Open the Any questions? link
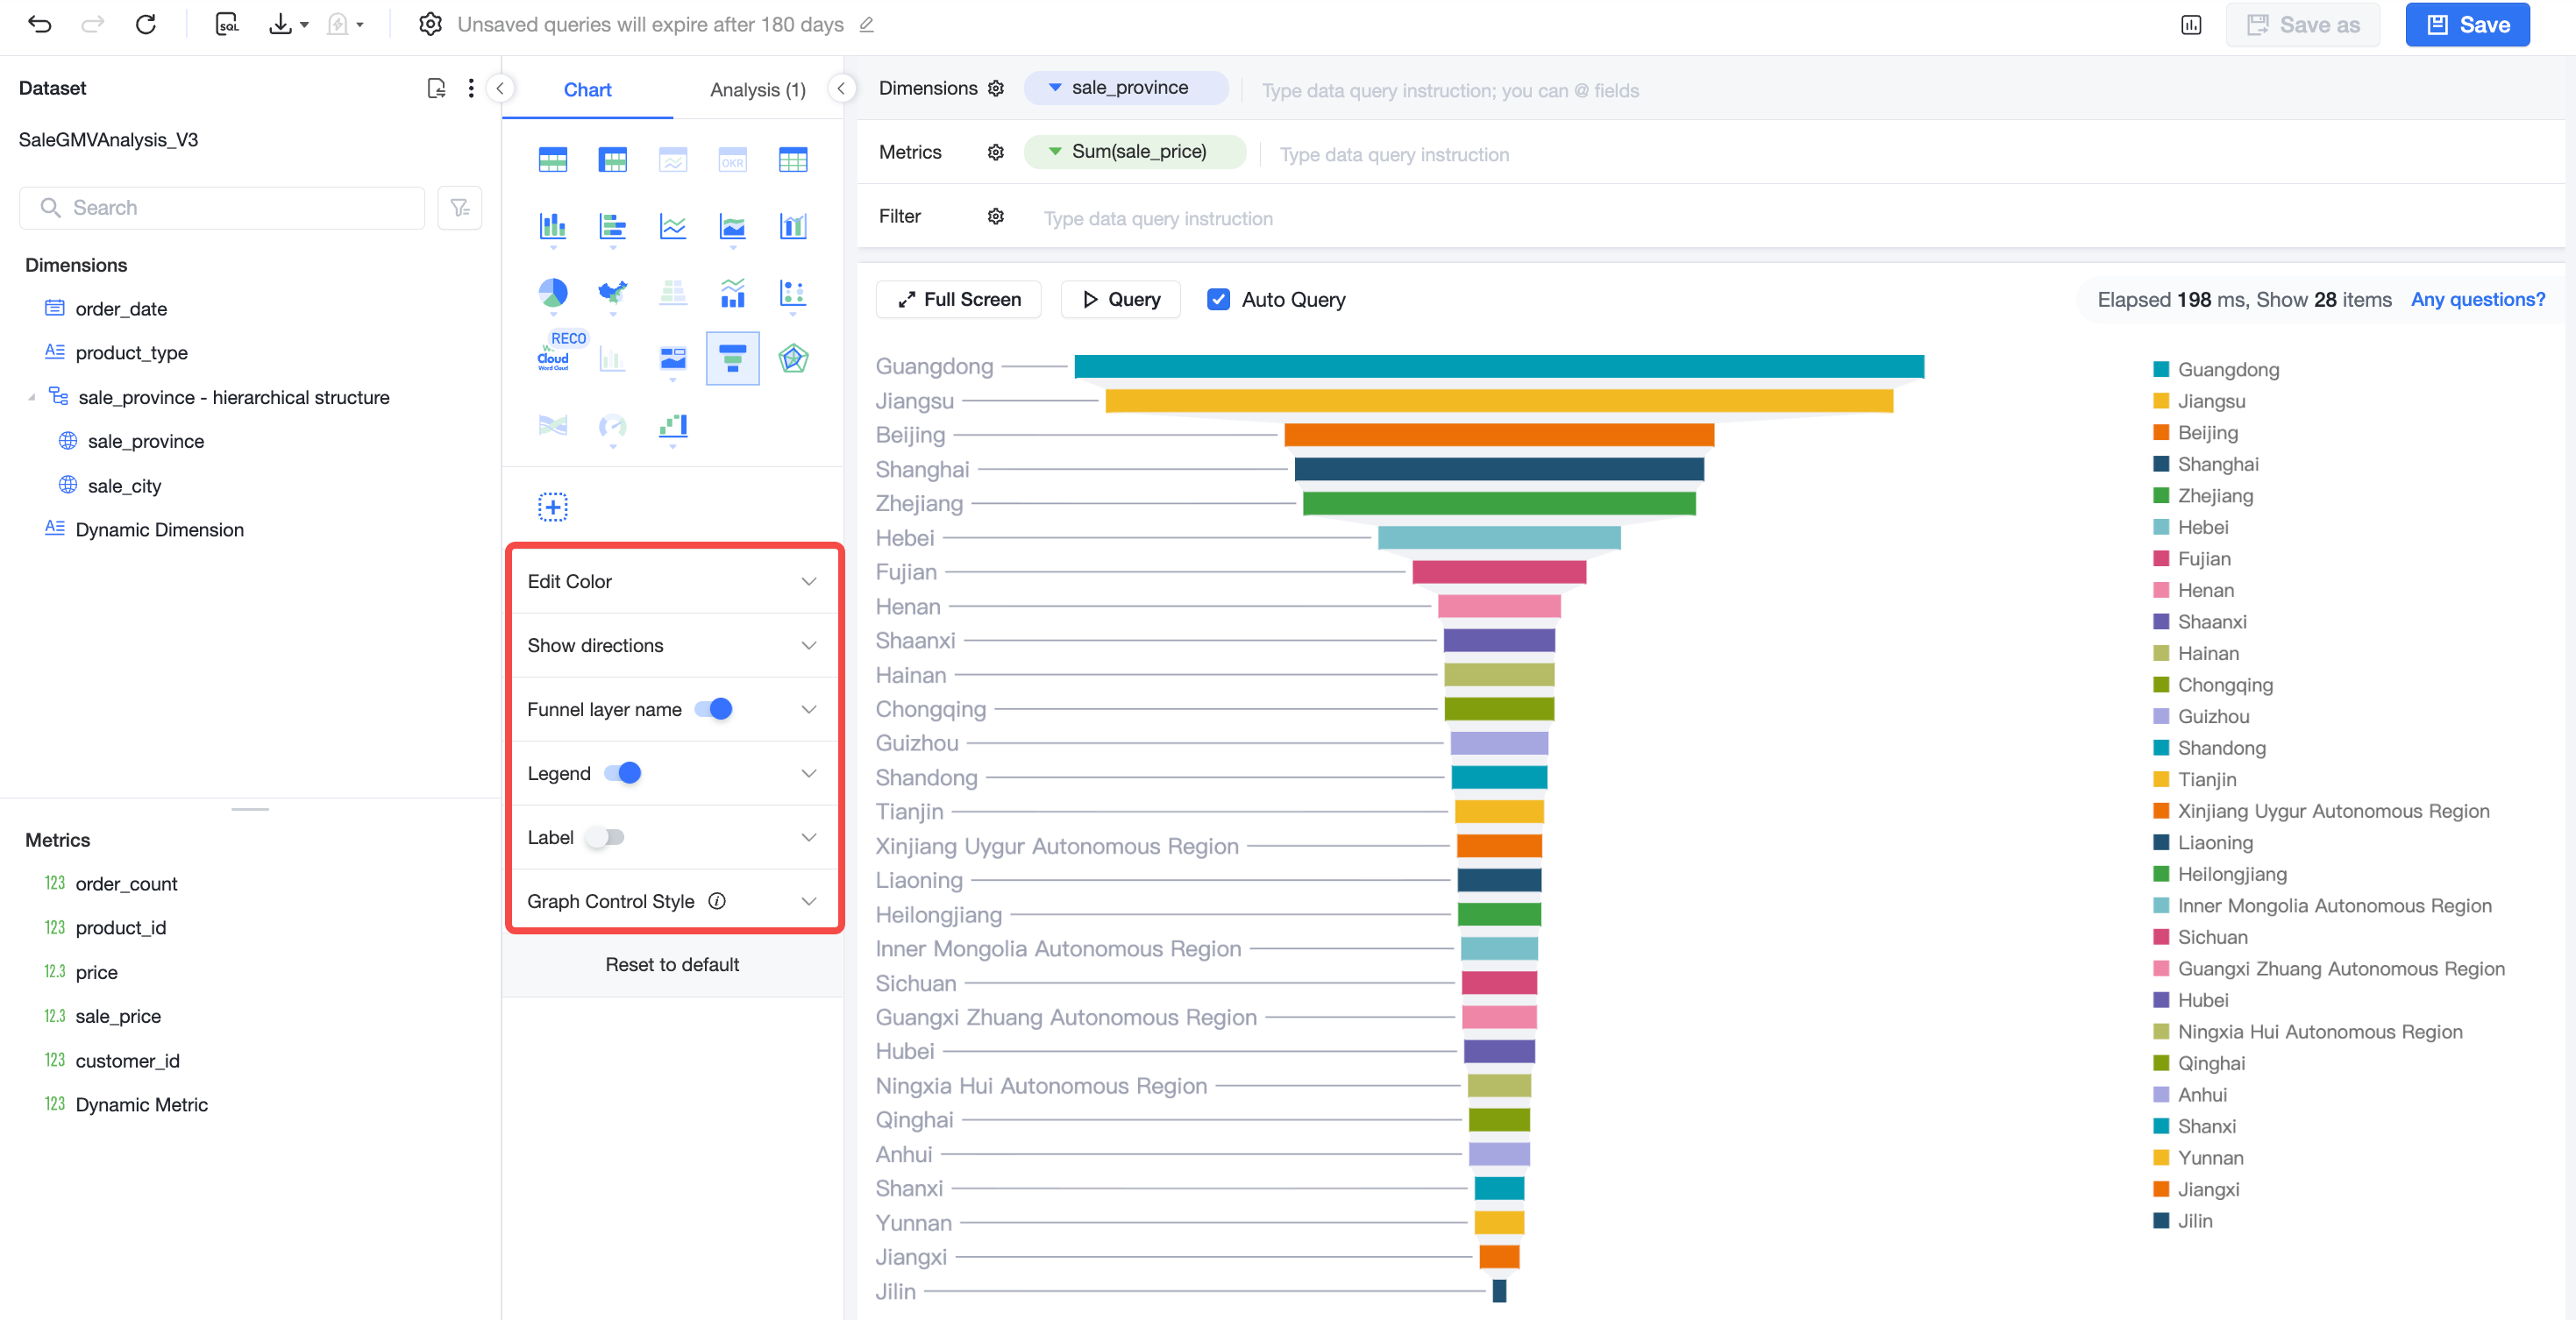Viewport: 2576px width, 1320px height. point(2477,299)
